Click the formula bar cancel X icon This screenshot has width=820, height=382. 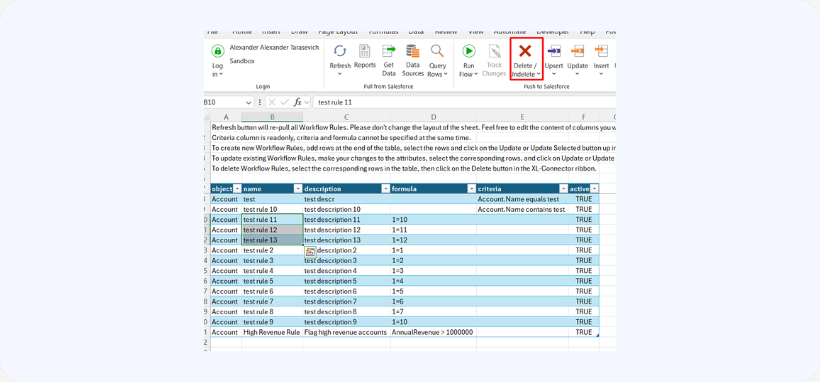coord(272,103)
